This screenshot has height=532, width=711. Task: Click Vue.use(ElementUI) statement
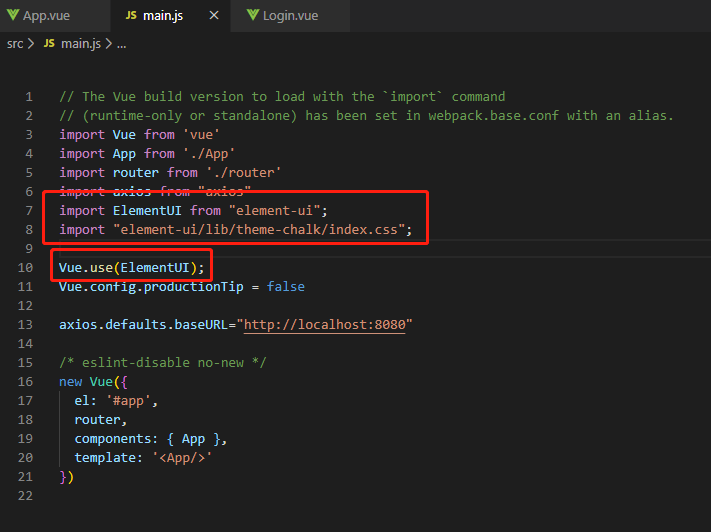131,268
